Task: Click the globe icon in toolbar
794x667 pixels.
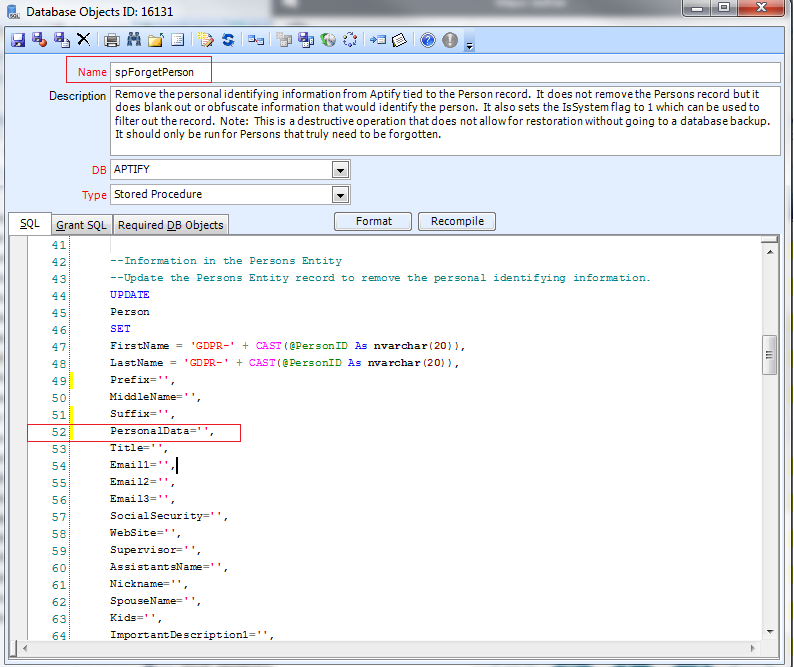Action: tap(328, 40)
